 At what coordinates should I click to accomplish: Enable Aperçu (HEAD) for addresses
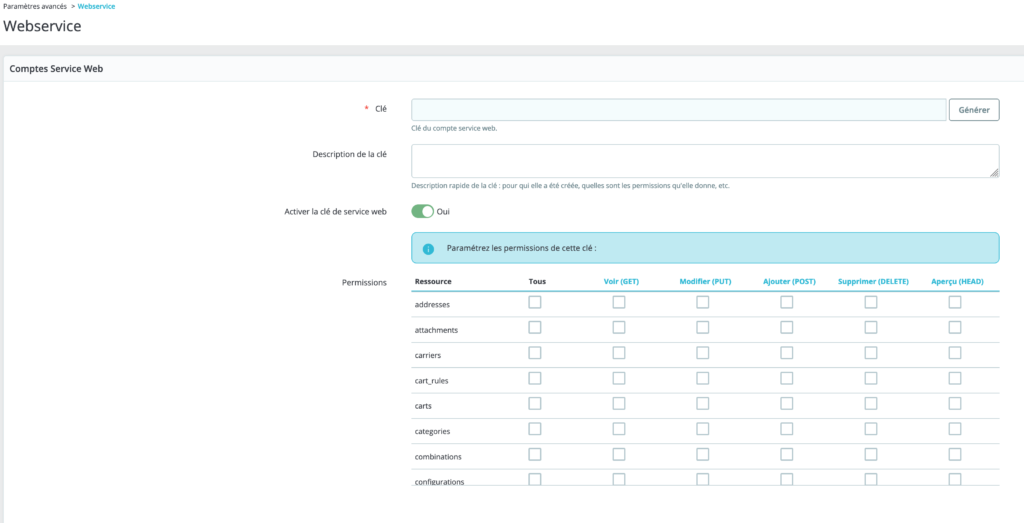[955, 302]
